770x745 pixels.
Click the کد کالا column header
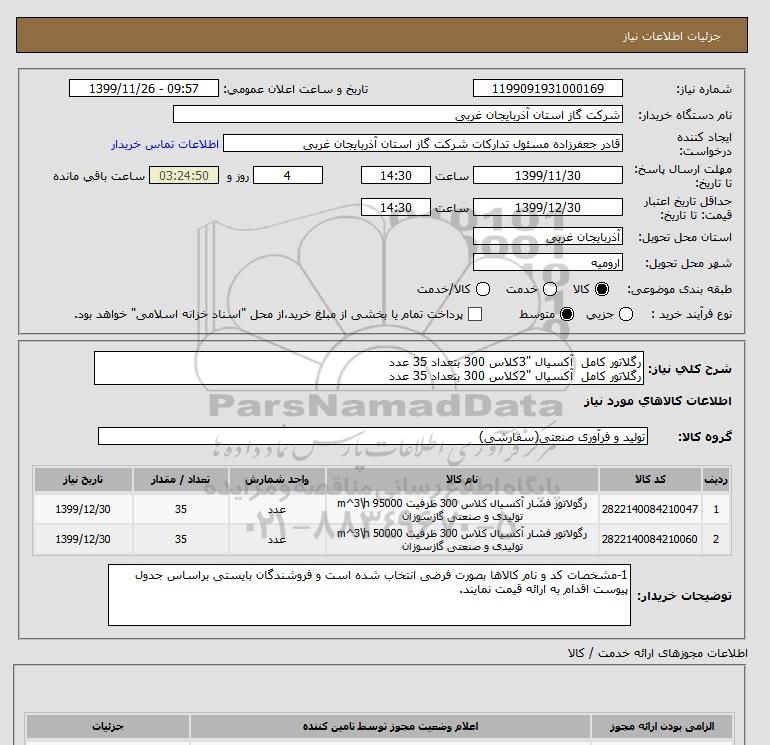[650, 479]
